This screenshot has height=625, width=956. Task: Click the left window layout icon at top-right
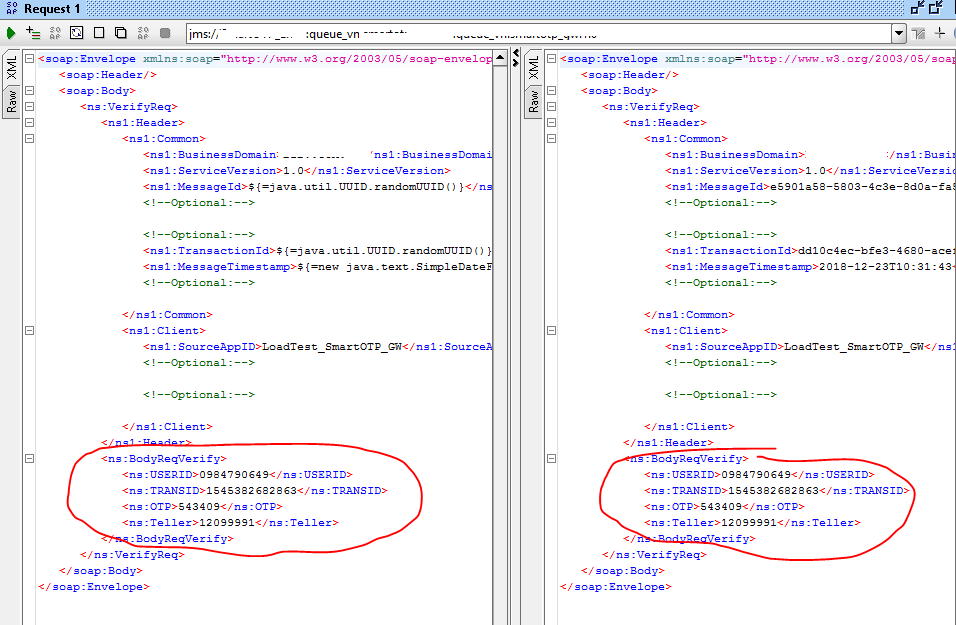pos(916,8)
